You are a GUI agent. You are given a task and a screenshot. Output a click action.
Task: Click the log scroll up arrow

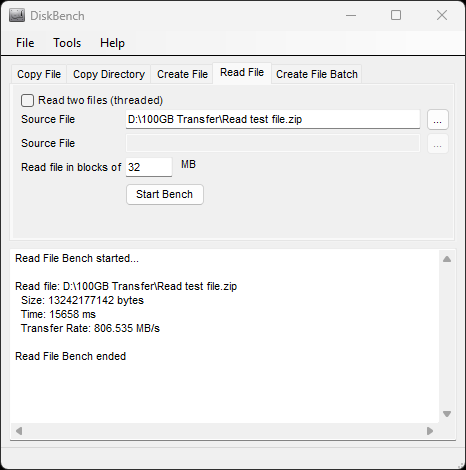pos(447,259)
